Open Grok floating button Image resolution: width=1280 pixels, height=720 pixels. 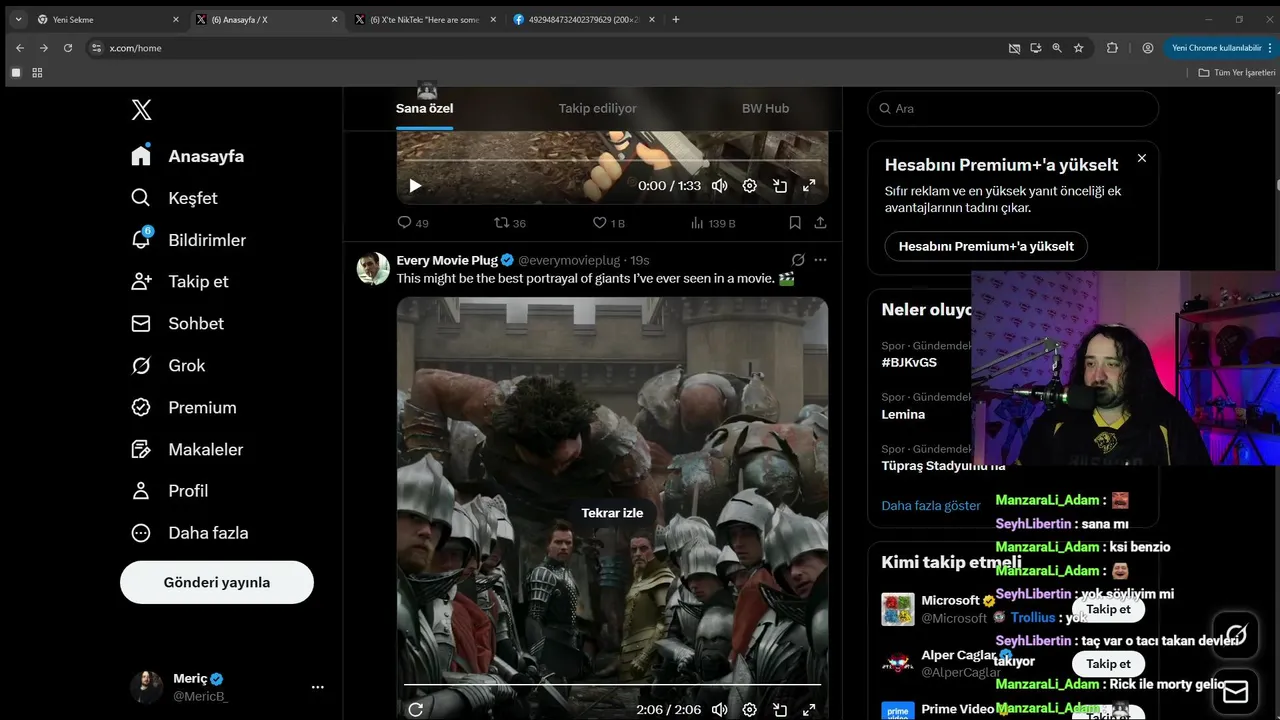coord(1236,634)
